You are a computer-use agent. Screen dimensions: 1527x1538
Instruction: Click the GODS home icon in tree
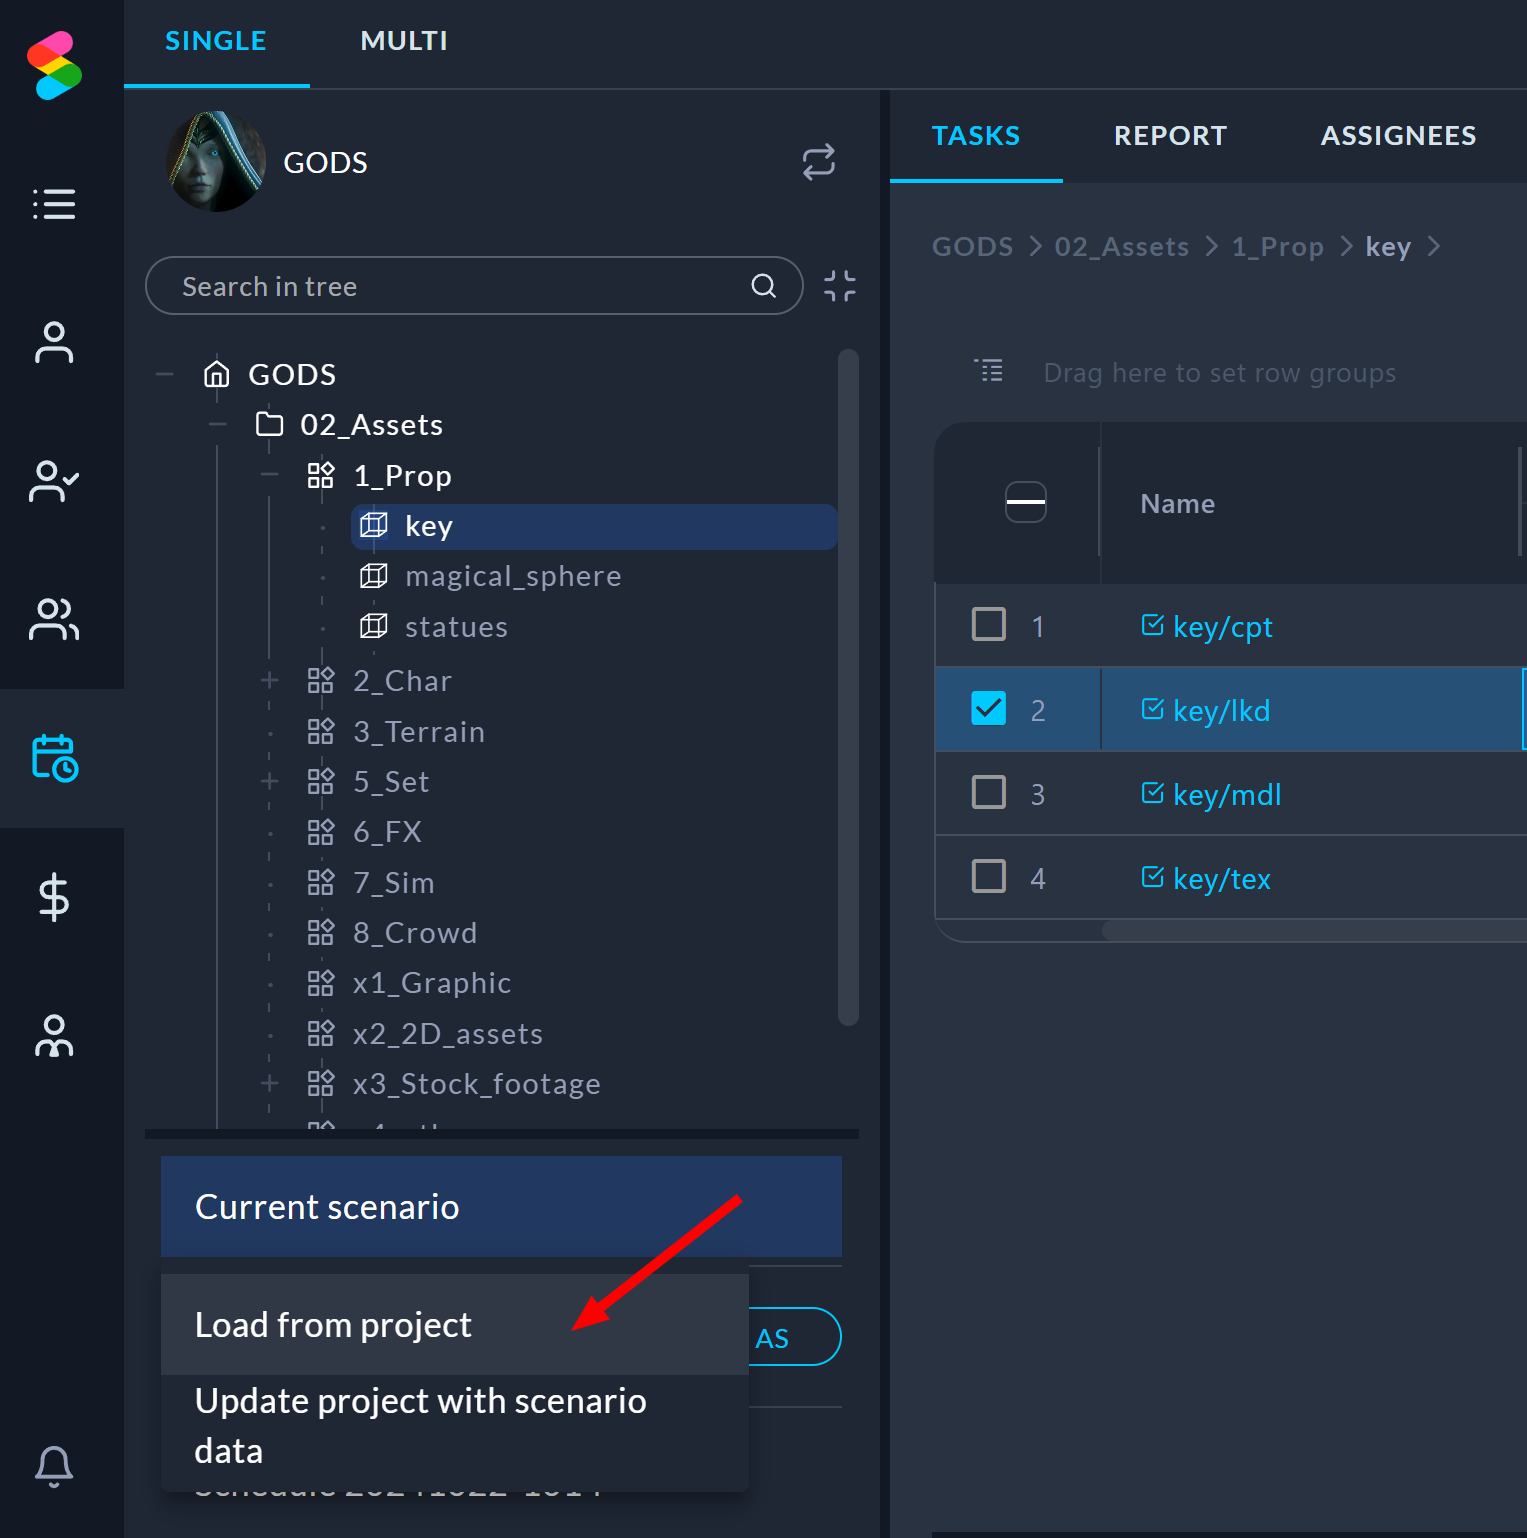click(x=217, y=374)
